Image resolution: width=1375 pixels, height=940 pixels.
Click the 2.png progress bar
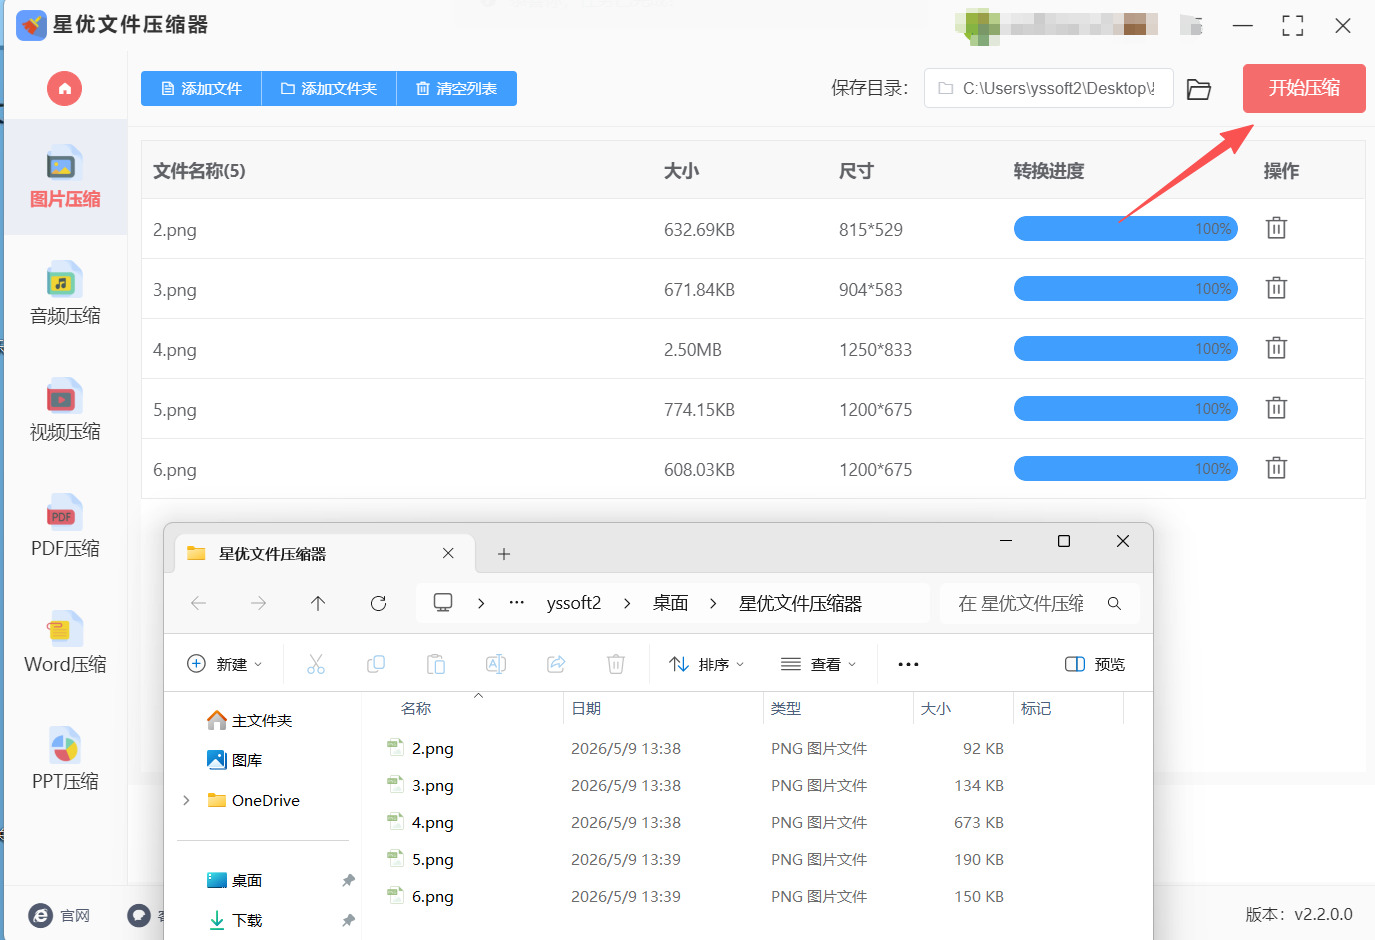[1126, 229]
